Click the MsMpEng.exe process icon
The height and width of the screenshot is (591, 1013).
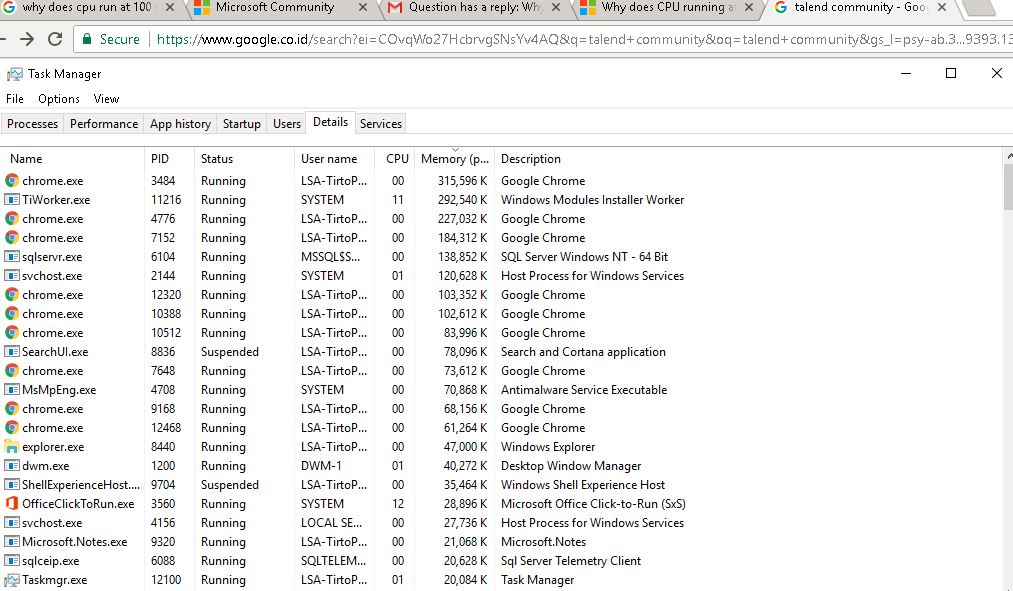click(12, 389)
